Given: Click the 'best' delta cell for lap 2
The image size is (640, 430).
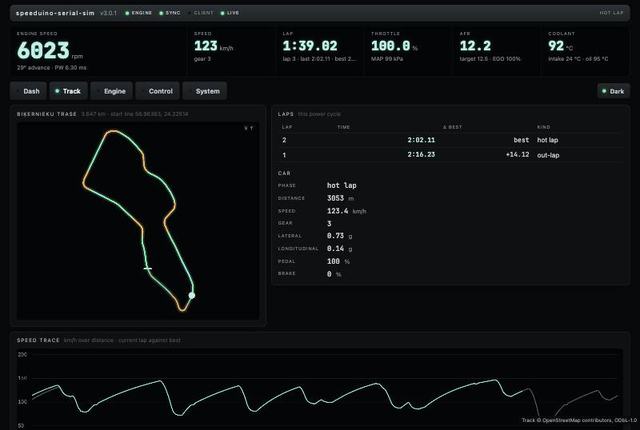Looking at the screenshot, I should click(521, 140).
